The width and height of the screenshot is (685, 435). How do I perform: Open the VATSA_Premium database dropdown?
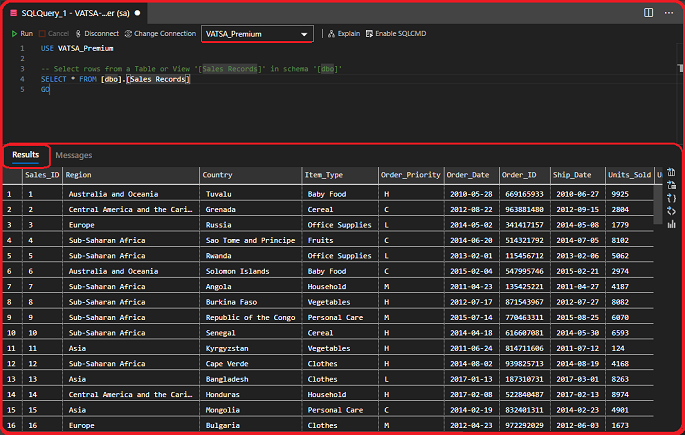coord(257,34)
